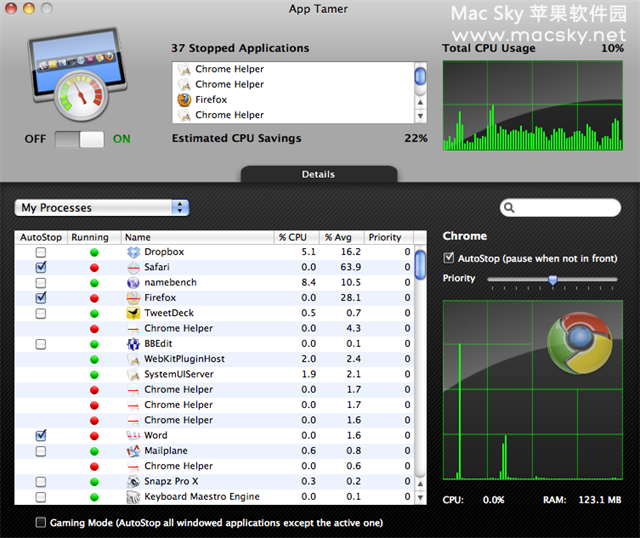Click green running dot for Dropbox
The width and height of the screenshot is (640, 538).
point(94,253)
